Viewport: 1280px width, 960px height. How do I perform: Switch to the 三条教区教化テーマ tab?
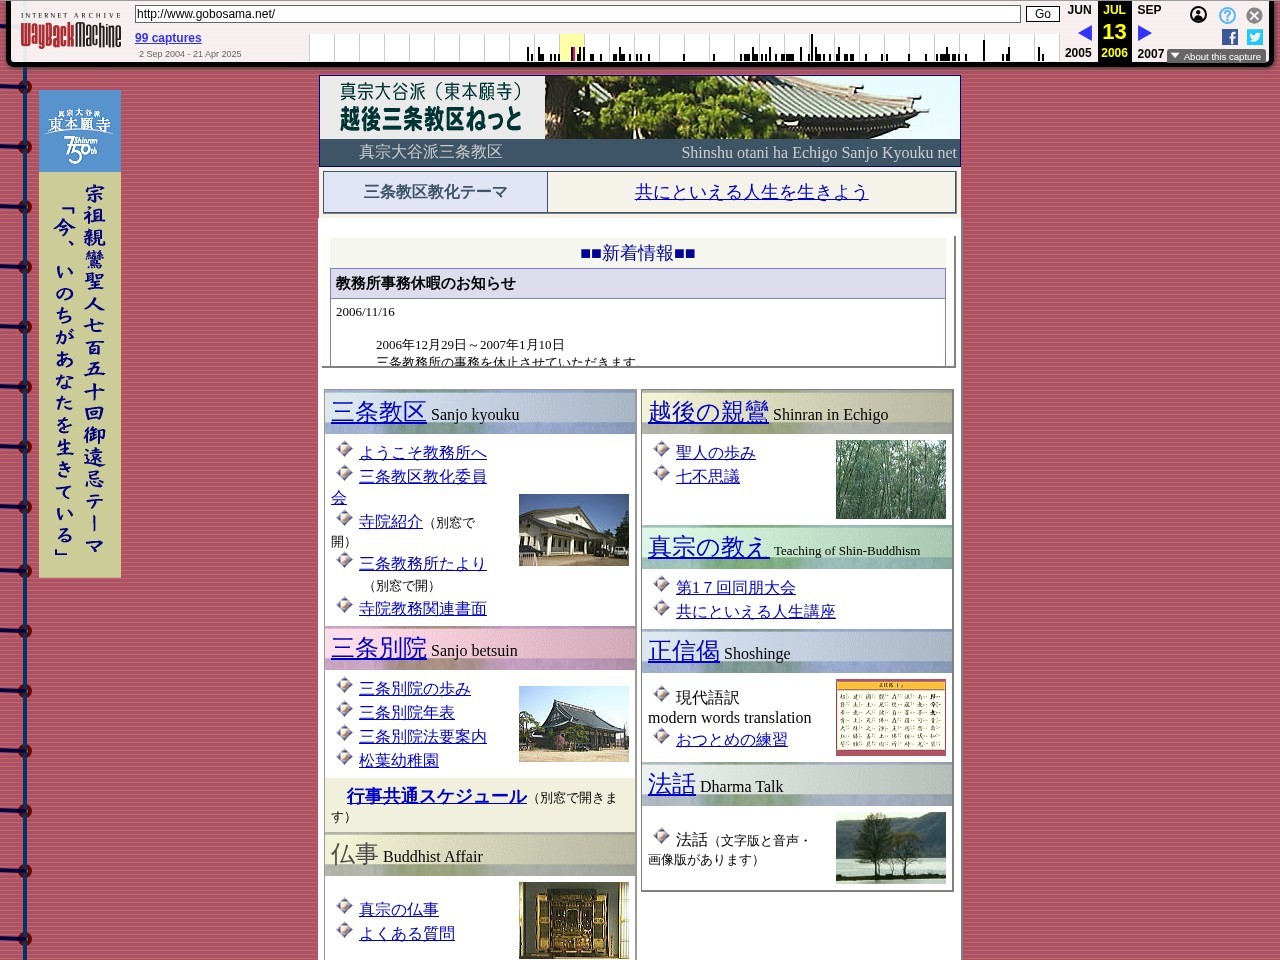435,191
